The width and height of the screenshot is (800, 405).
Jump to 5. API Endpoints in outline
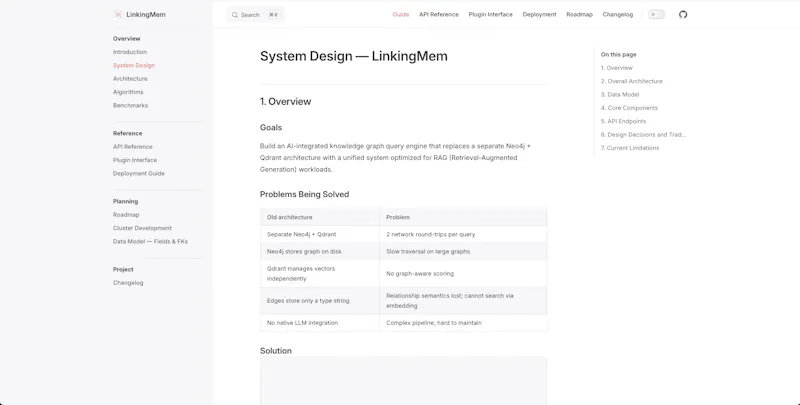tap(623, 121)
